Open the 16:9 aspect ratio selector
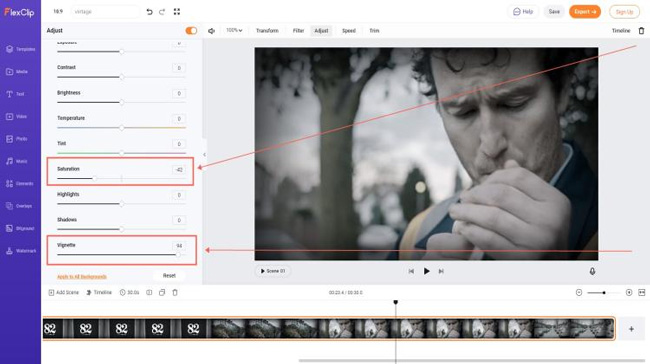 coord(58,12)
